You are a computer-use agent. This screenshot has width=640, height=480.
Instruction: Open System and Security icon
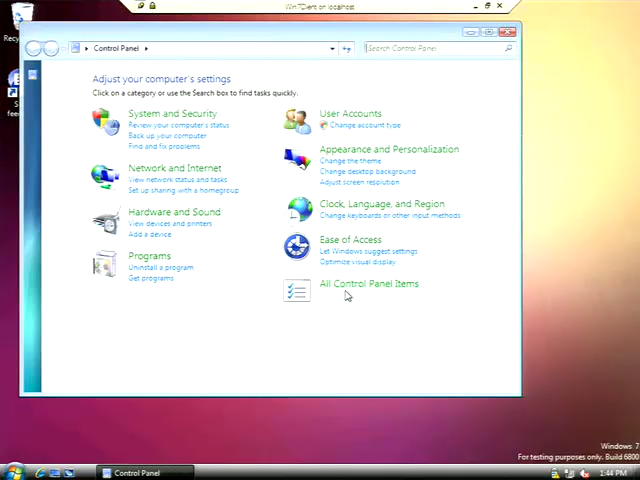click(105, 121)
